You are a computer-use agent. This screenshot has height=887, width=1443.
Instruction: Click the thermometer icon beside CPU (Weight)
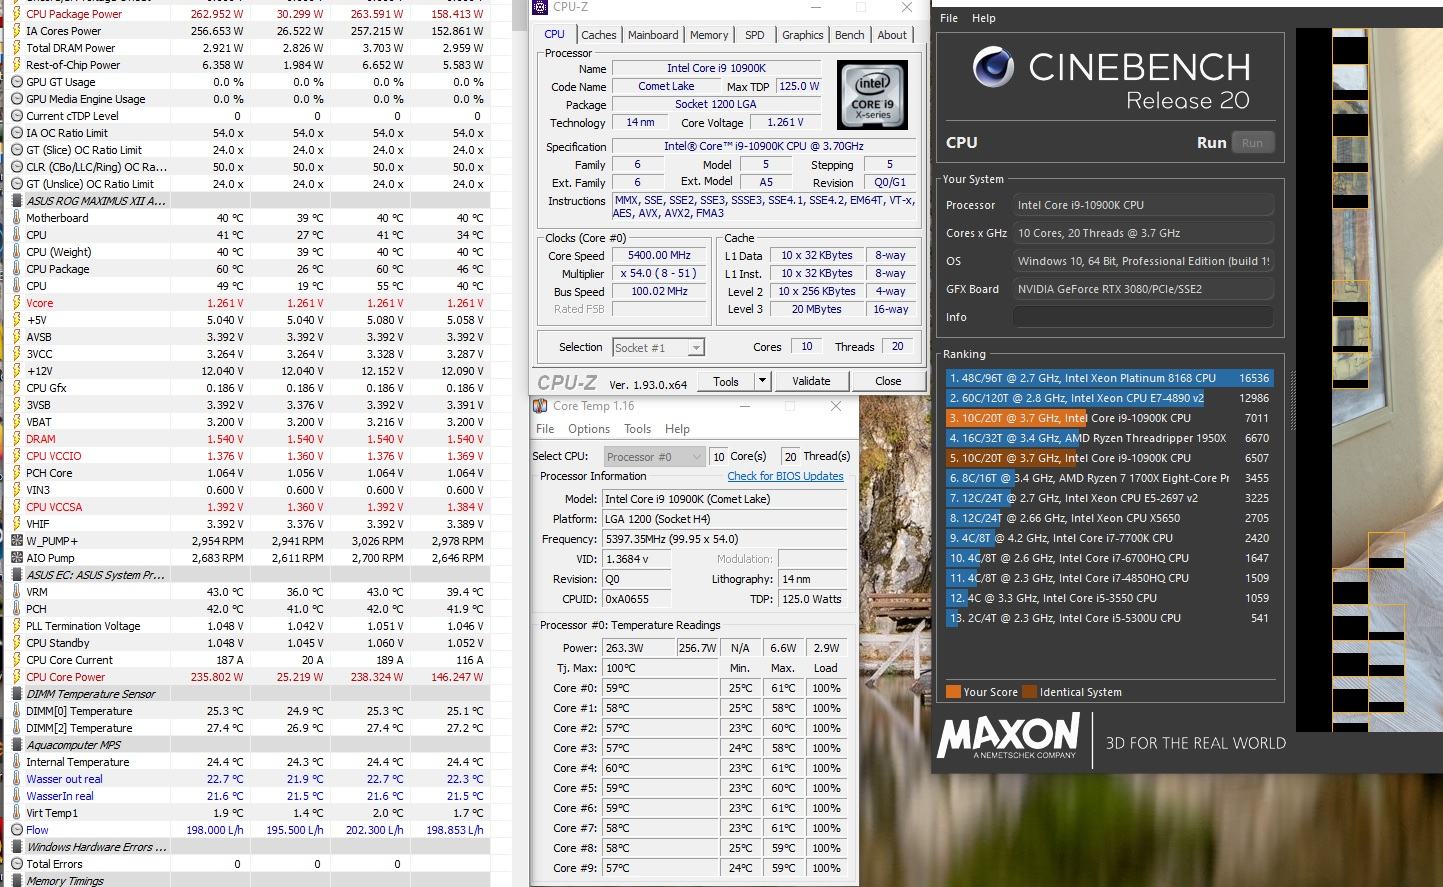(16, 252)
